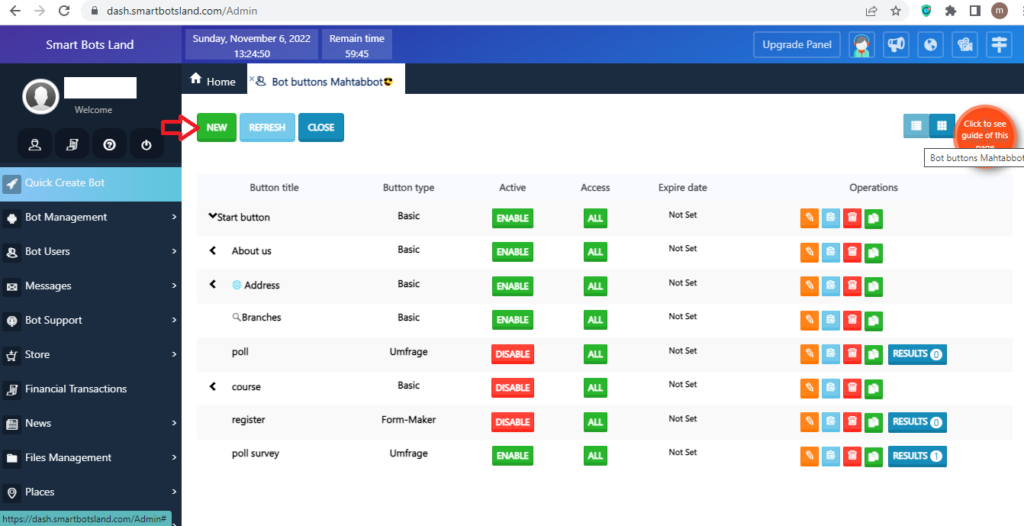Click the green NEW button
The height and width of the screenshot is (526, 1024).
[x=217, y=128]
